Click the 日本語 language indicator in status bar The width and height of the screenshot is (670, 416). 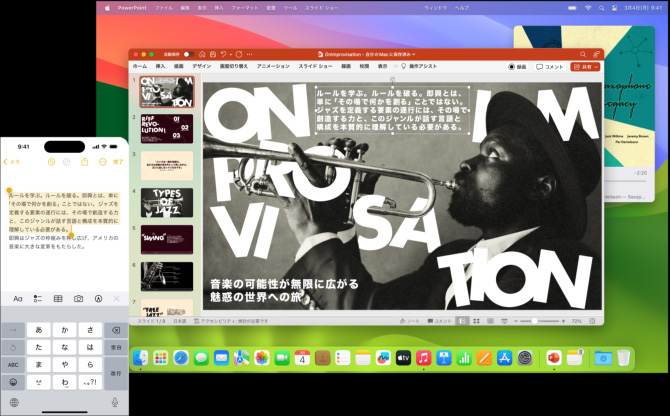tap(179, 321)
